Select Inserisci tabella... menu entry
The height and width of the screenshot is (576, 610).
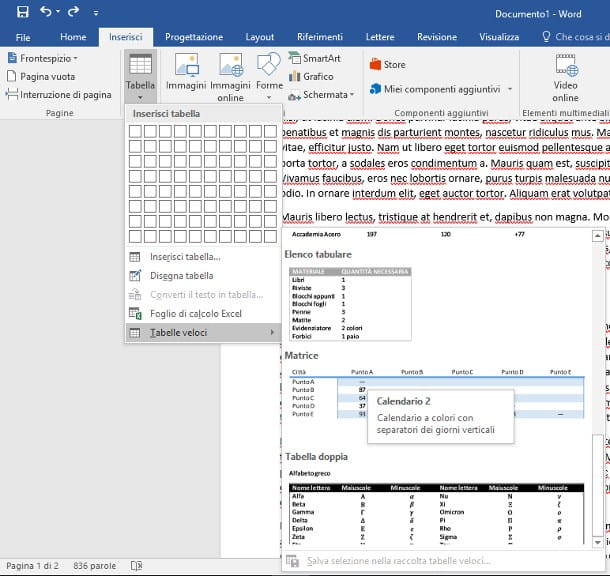pos(185,257)
